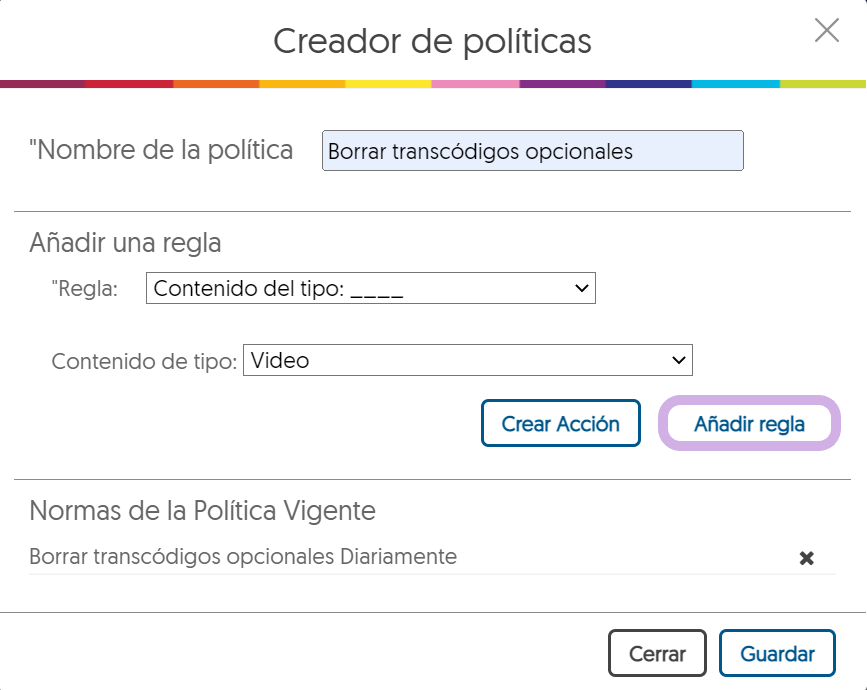Click the Añadir regla button
Screen dimensions: 867x690
tap(749, 424)
